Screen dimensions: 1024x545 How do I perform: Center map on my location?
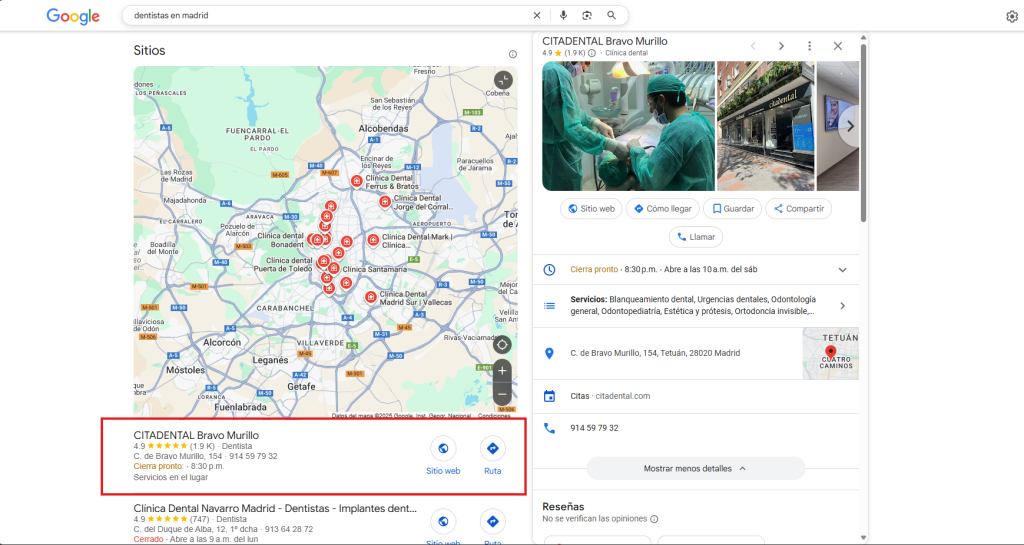502,345
